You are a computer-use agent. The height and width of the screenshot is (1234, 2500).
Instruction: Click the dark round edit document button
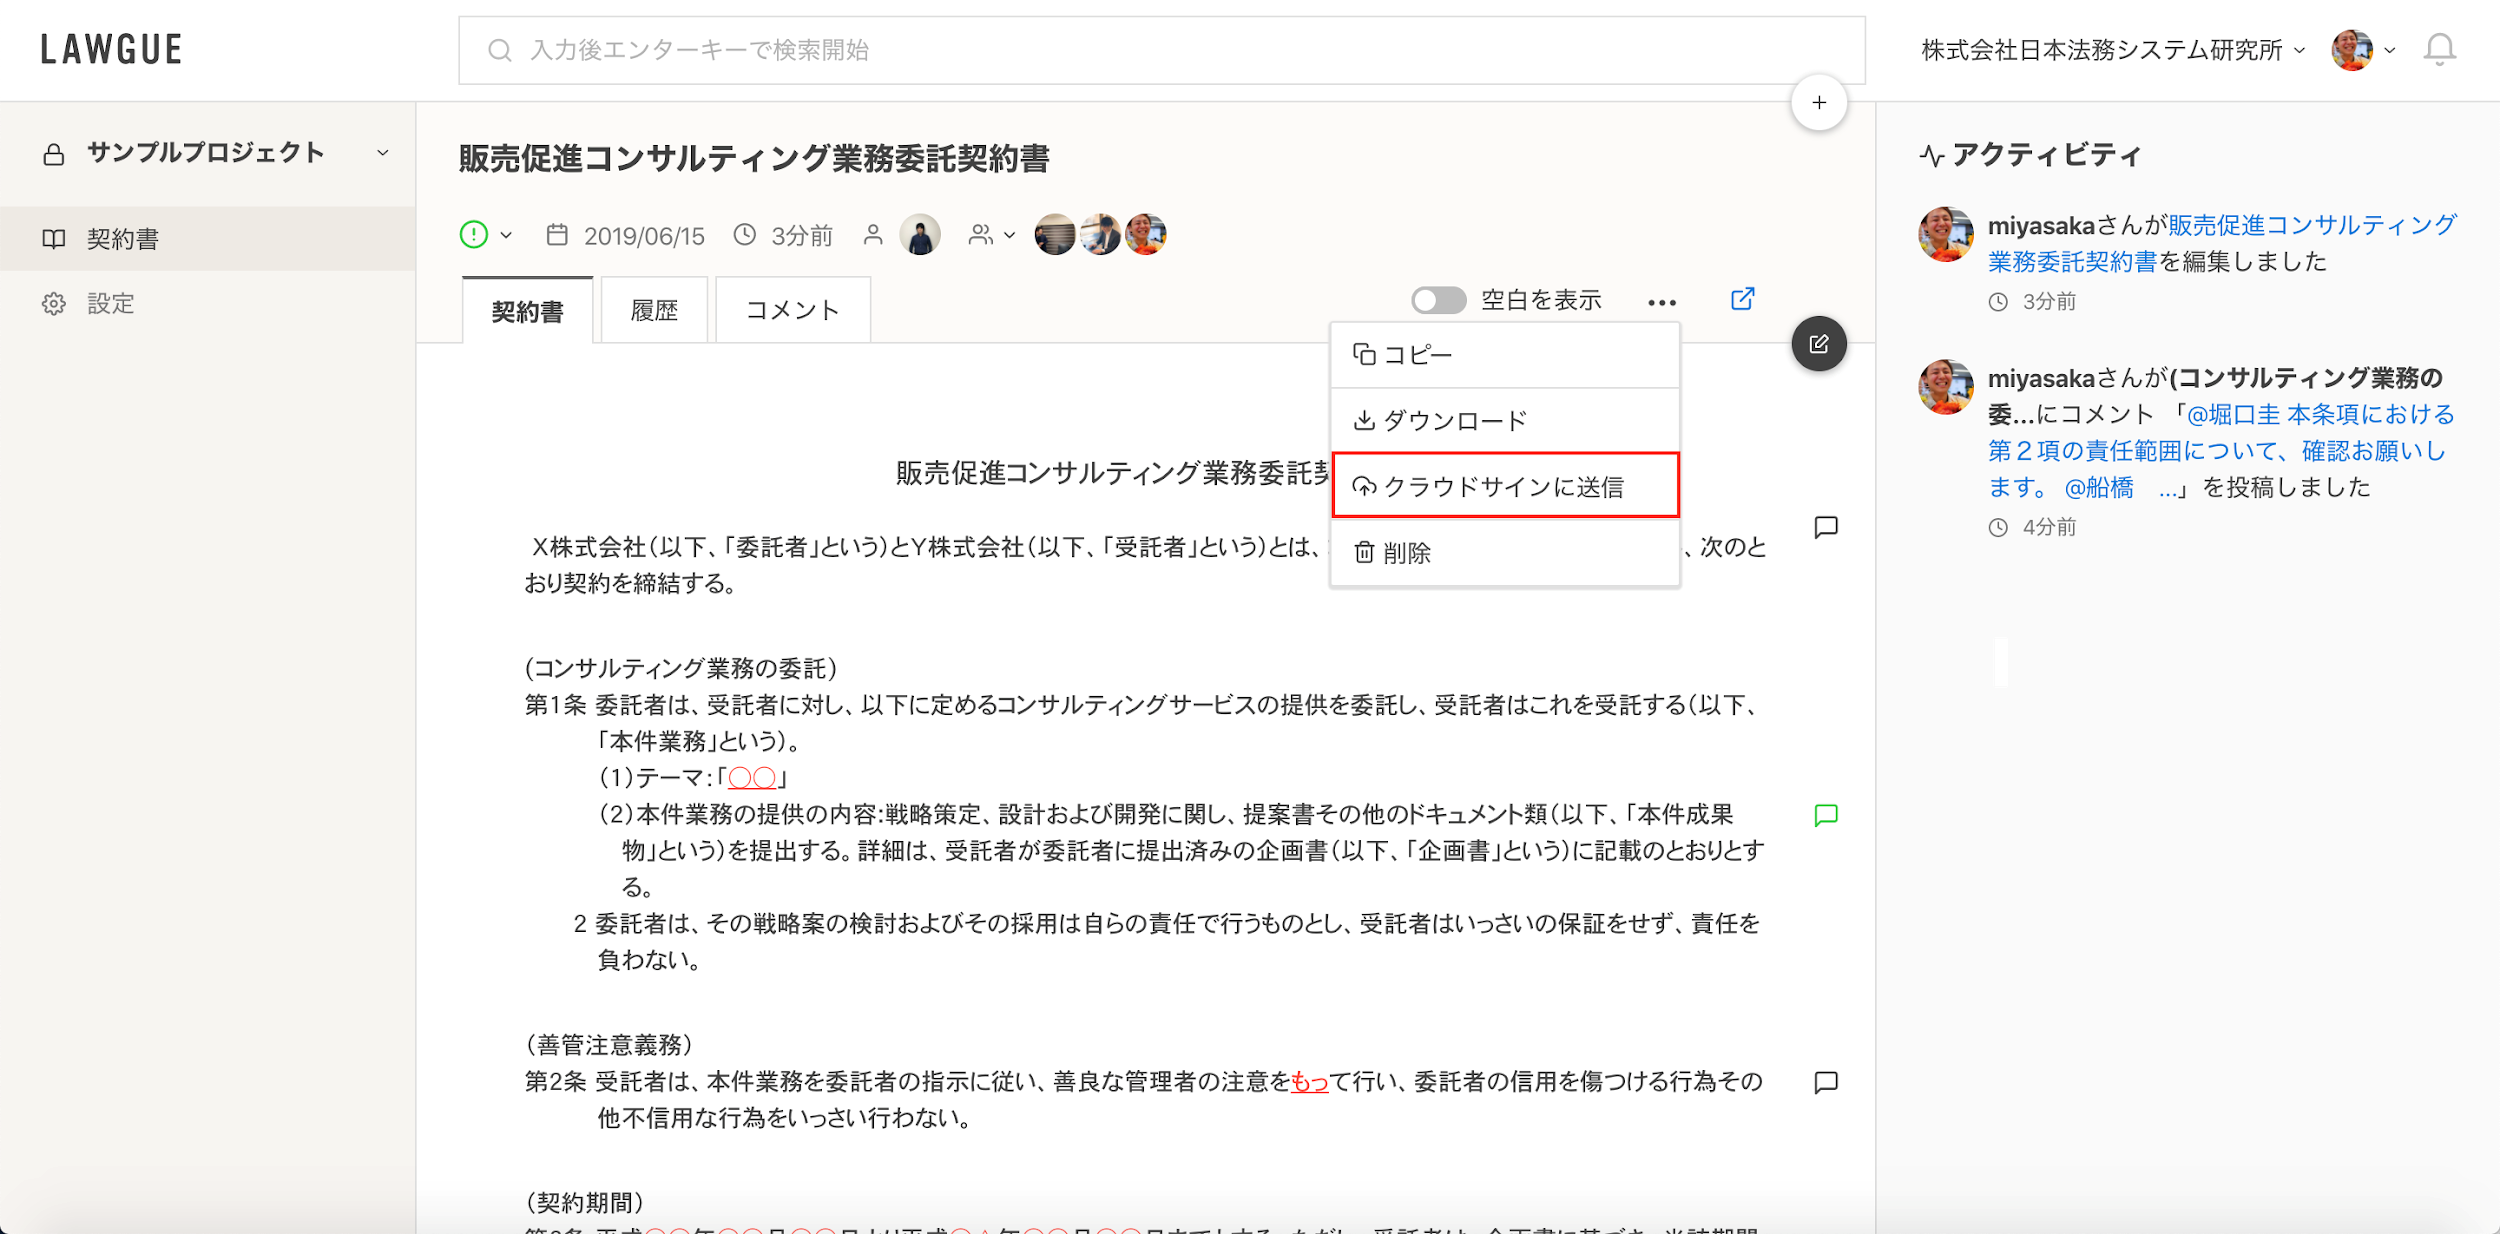[1818, 344]
